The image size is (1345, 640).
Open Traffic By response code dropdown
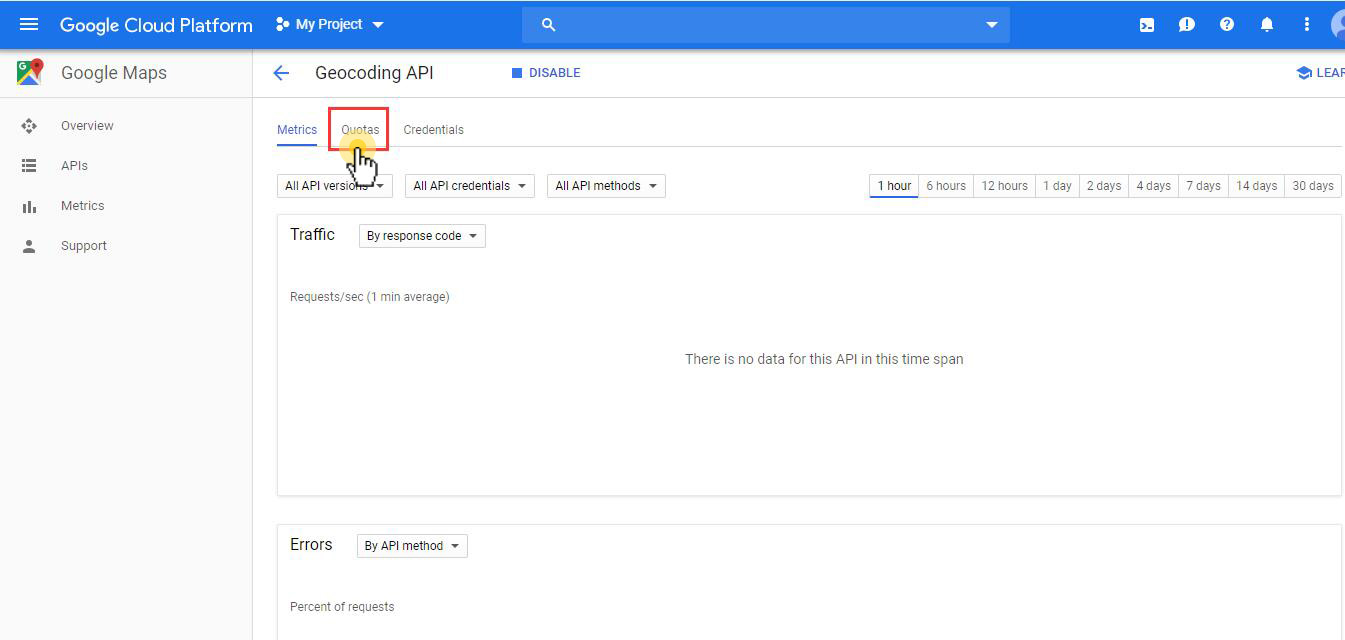click(422, 236)
